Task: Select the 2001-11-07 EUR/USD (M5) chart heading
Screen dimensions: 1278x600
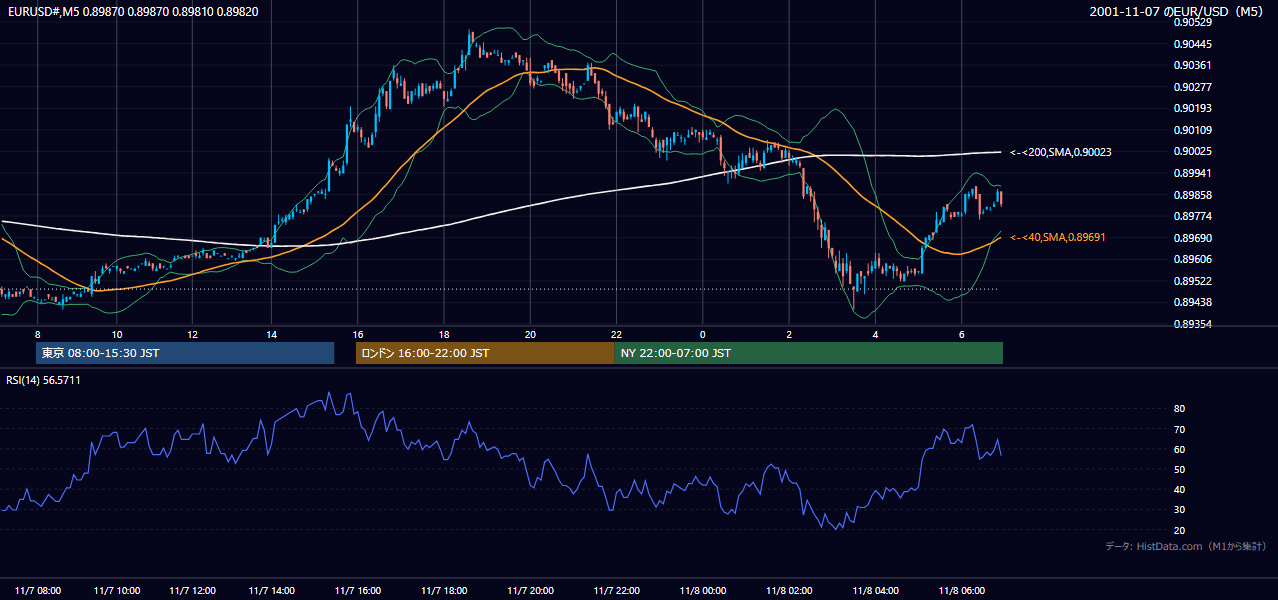Action: point(1178,11)
